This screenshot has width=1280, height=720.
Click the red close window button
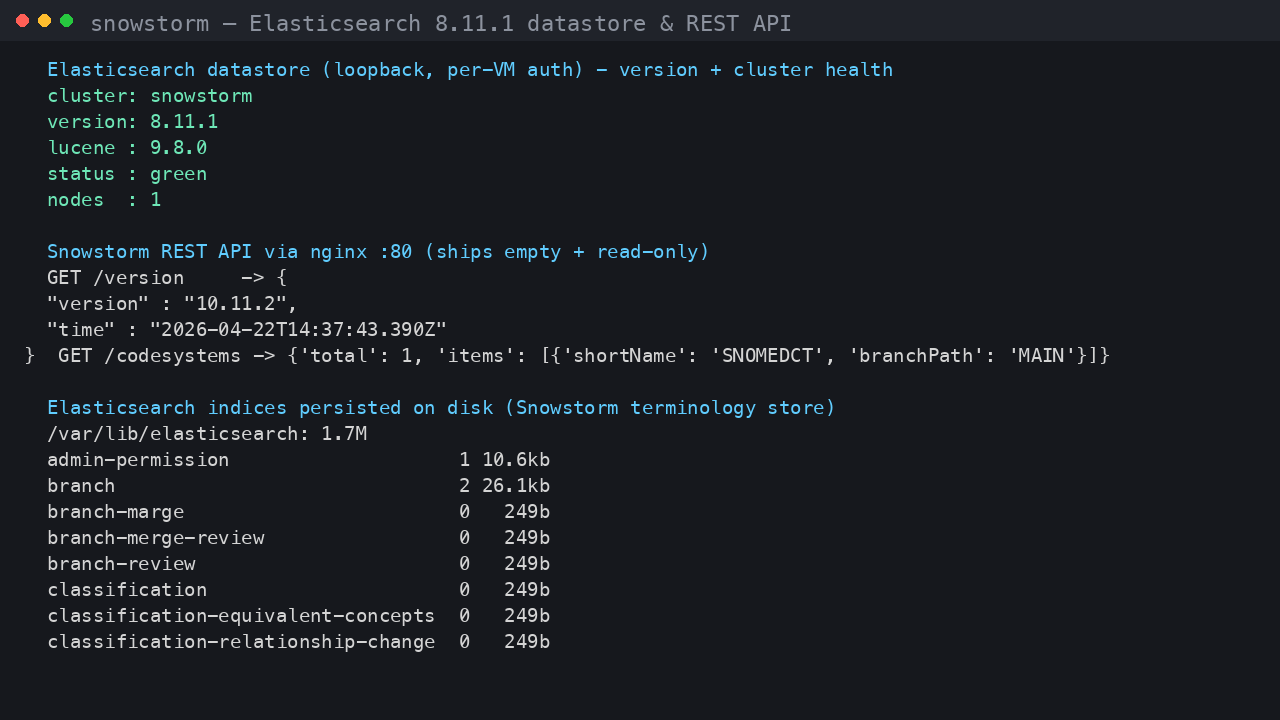click(x=23, y=21)
